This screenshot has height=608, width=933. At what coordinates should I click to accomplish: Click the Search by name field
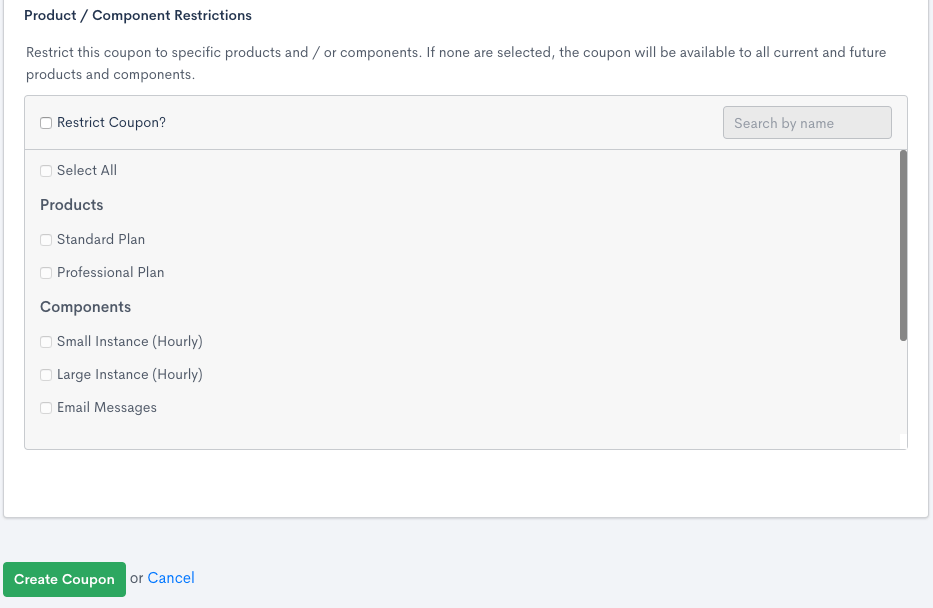coord(806,122)
